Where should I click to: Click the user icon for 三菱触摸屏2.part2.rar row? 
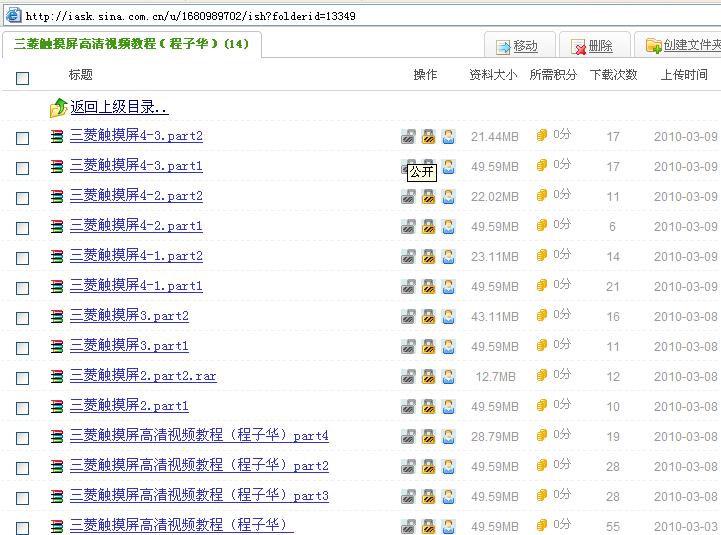click(x=448, y=377)
